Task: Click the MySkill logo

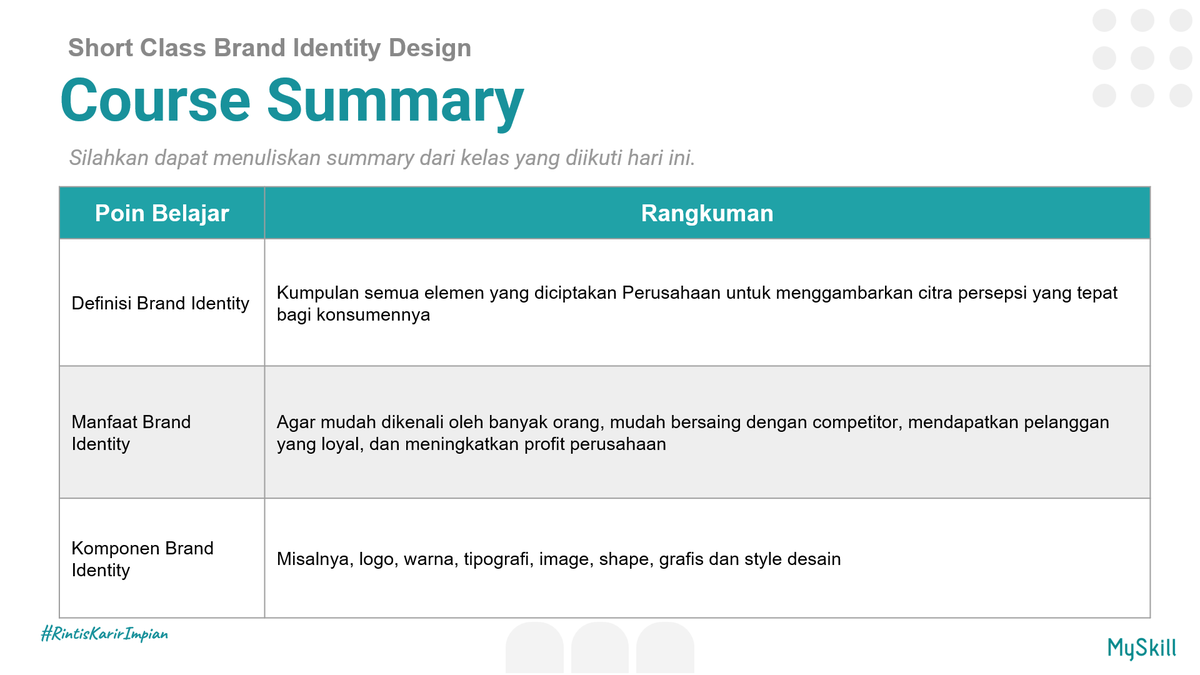Action: [1142, 648]
